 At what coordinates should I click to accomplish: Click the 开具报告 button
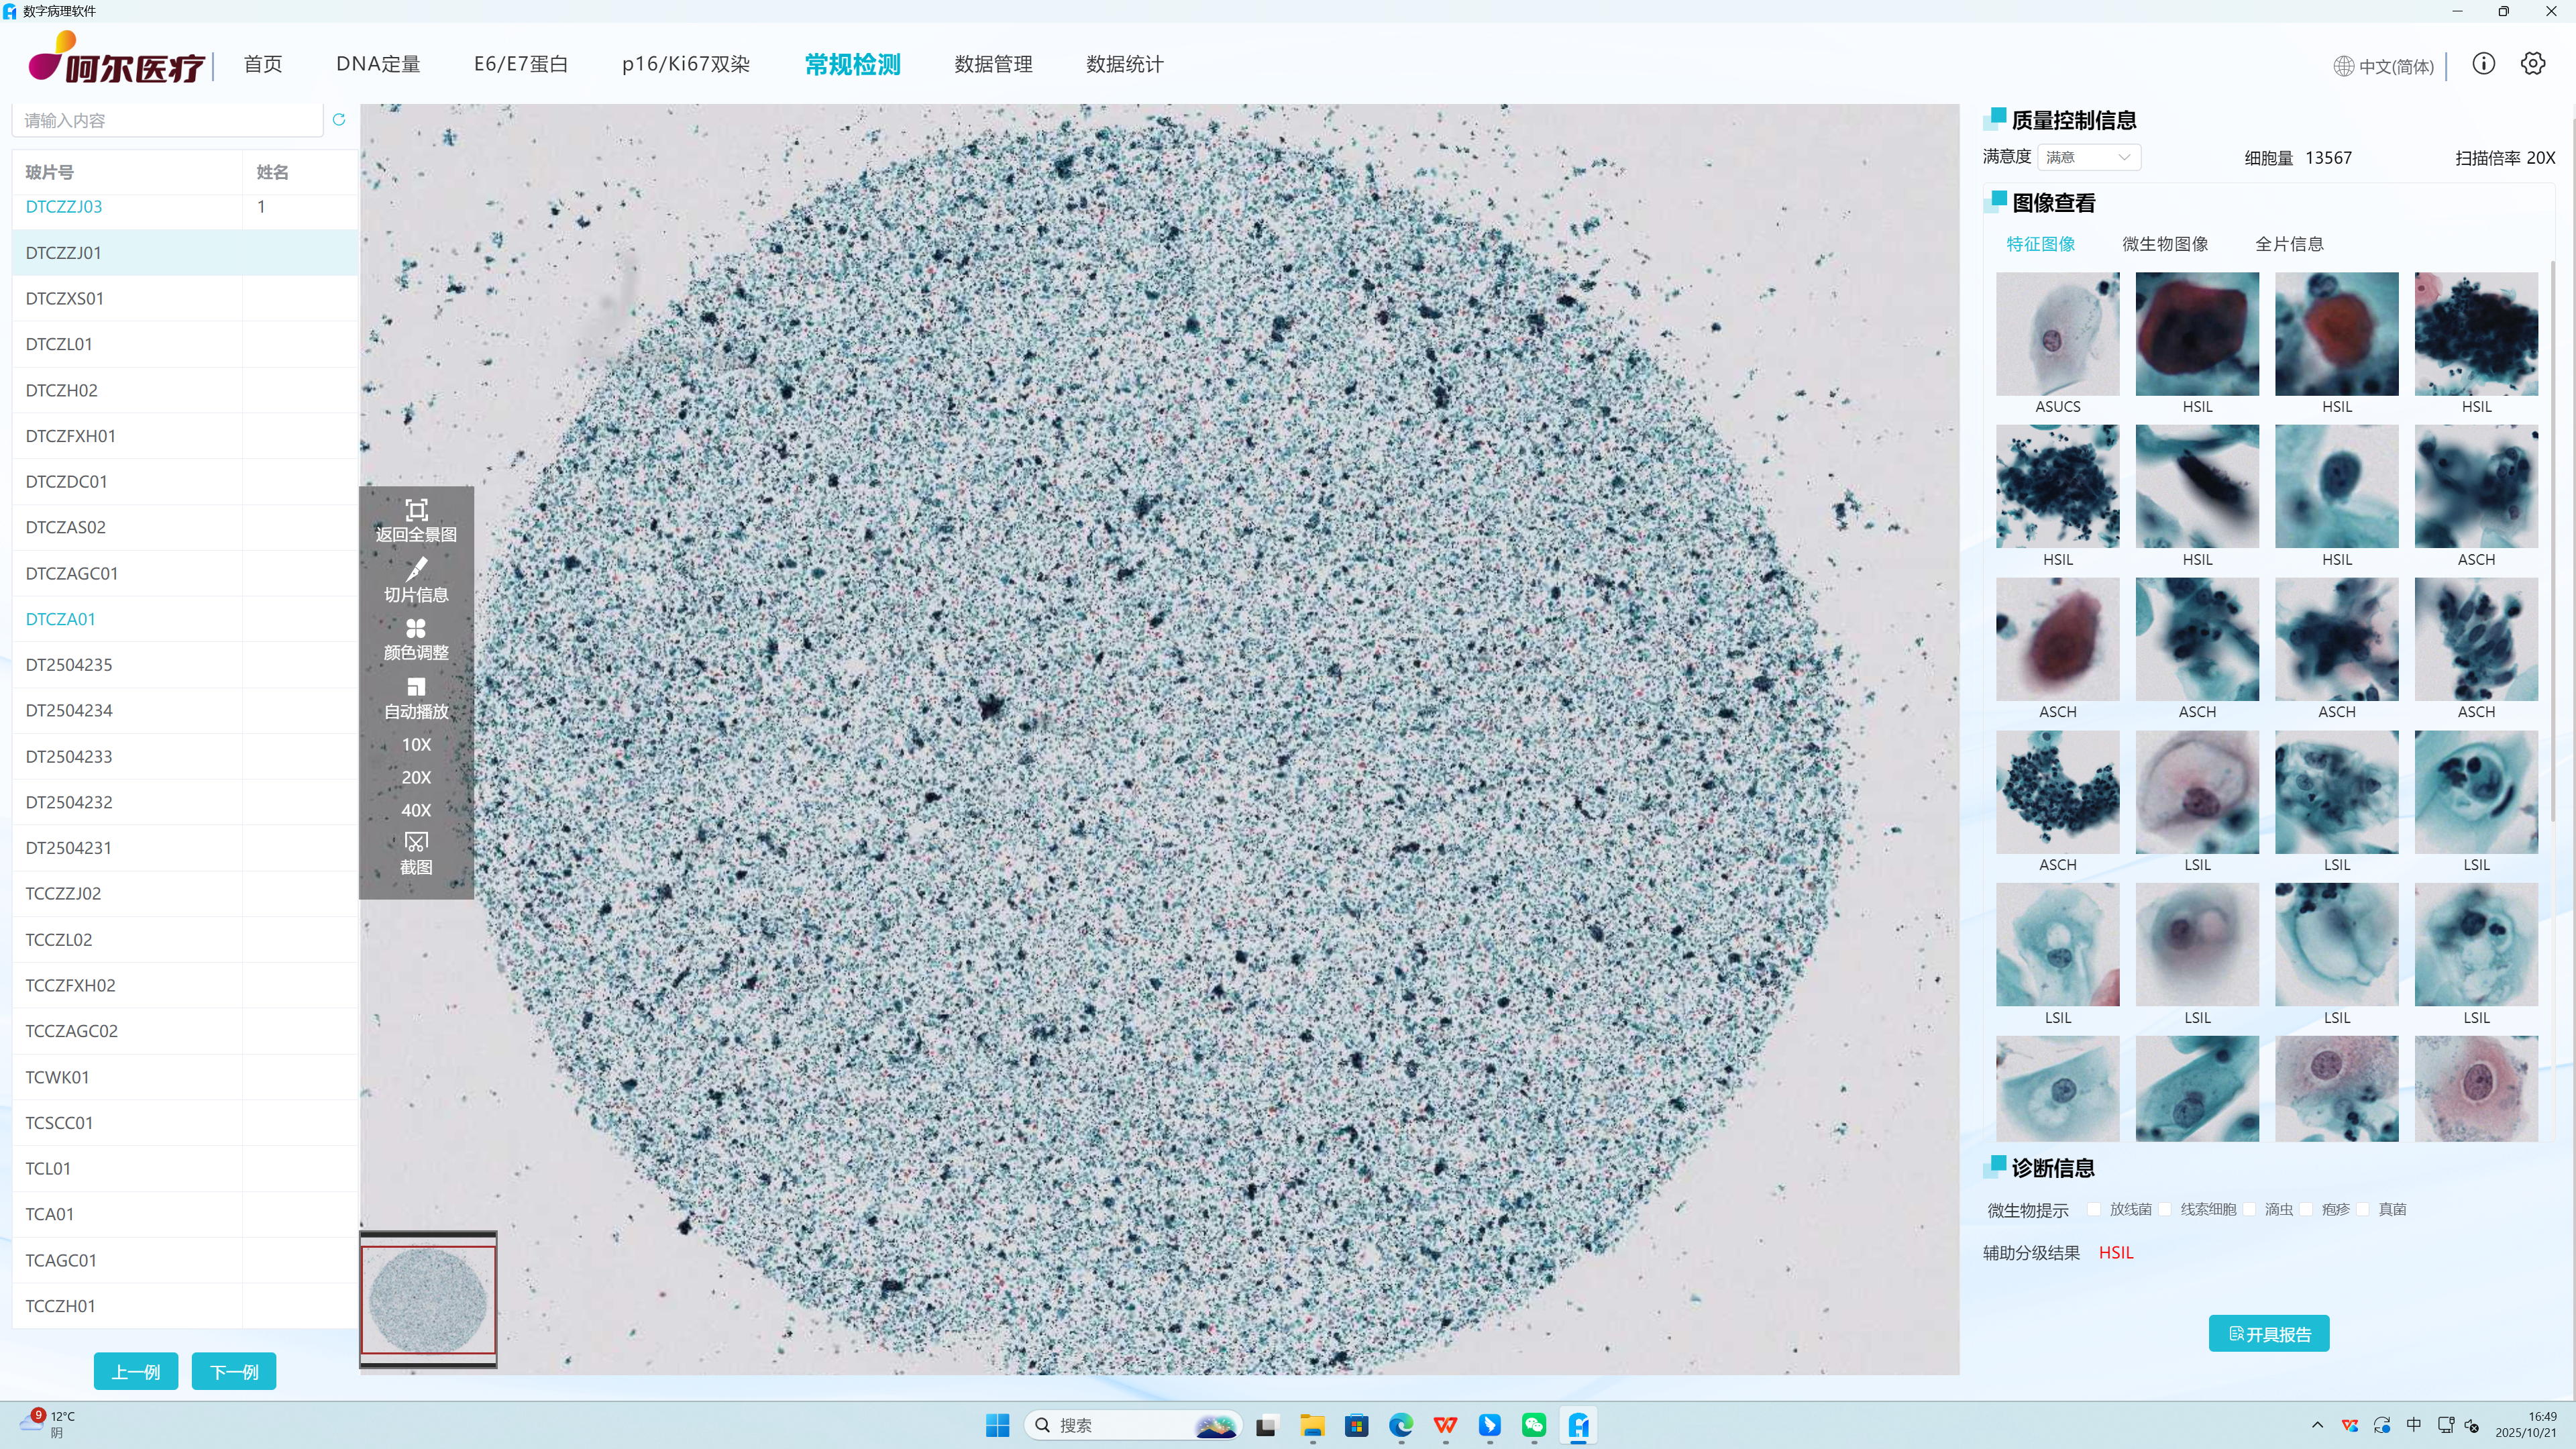2268,1334
